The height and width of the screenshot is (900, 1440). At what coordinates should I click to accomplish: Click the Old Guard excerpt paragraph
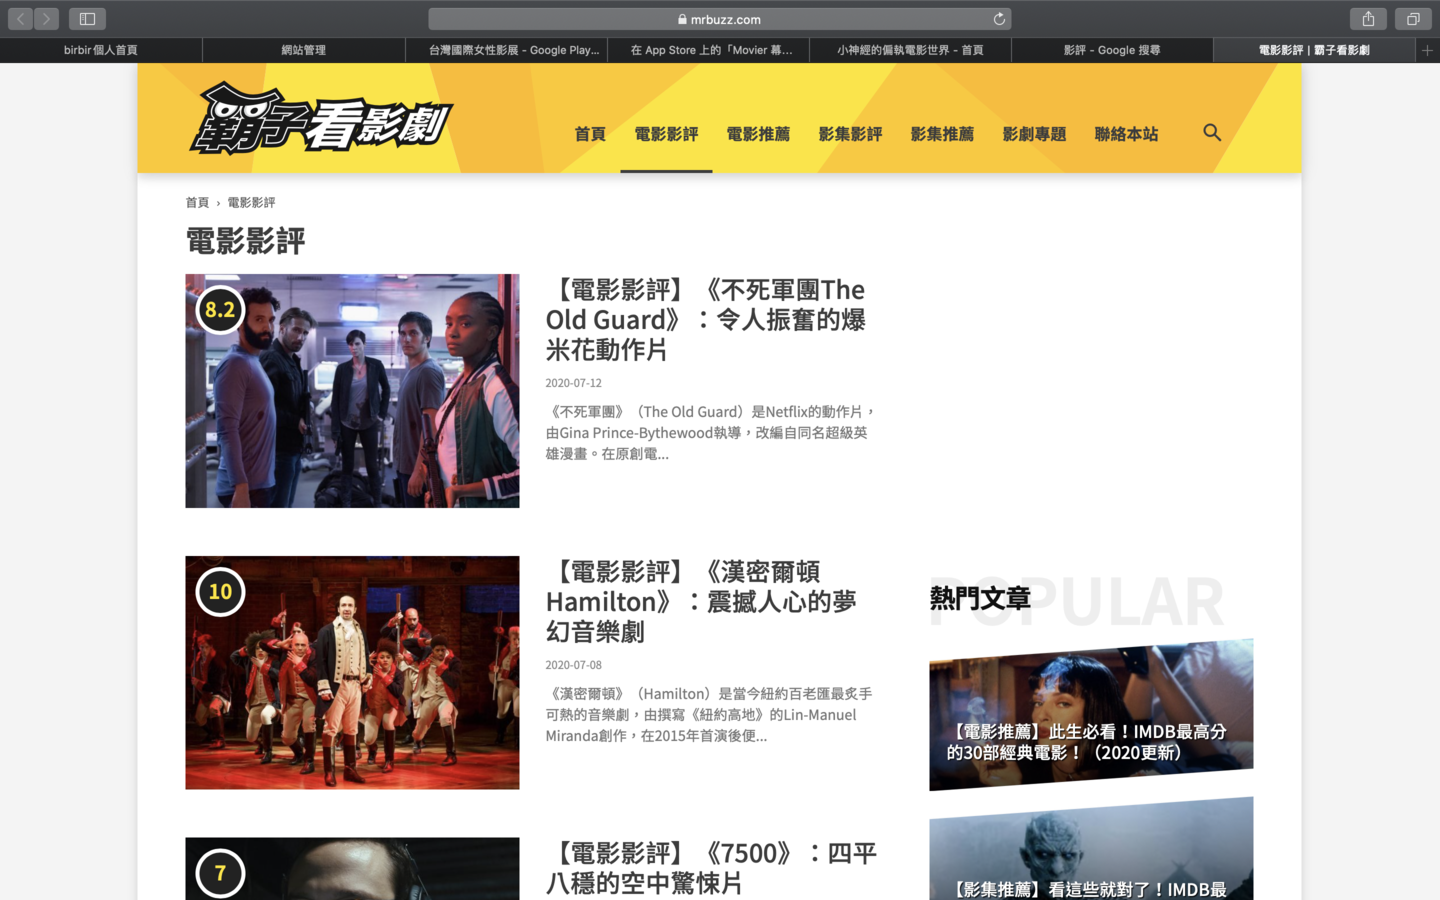point(710,432)
